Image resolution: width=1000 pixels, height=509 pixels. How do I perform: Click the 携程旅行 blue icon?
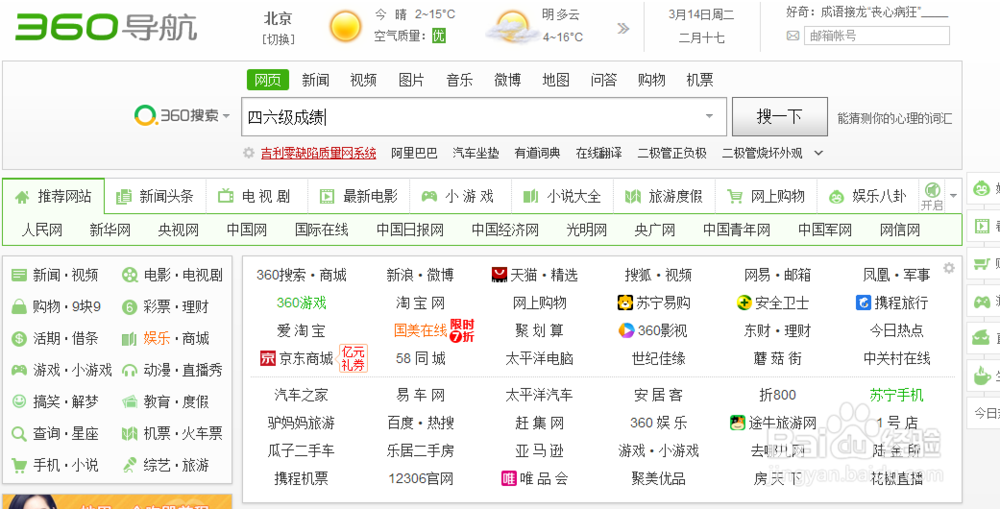click(864, 302)
